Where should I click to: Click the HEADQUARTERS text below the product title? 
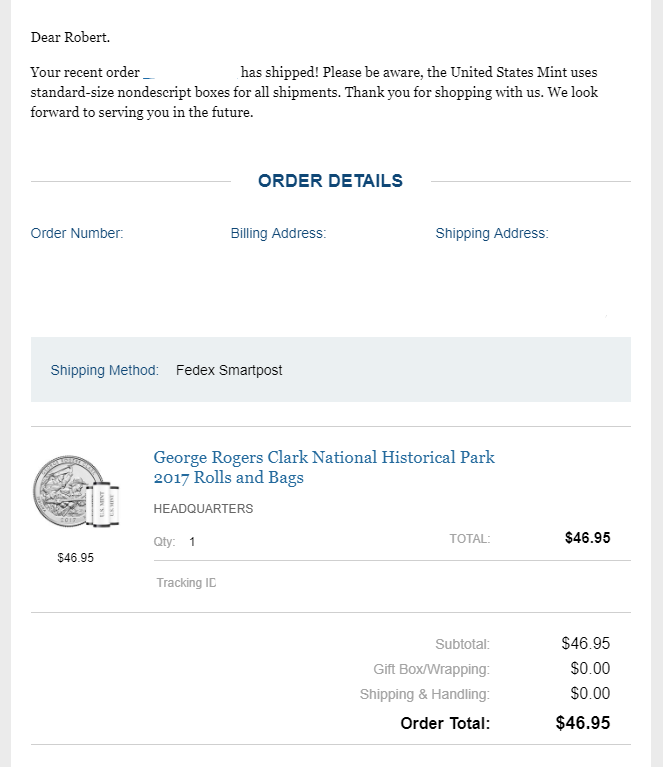click(x=203, y=509)
